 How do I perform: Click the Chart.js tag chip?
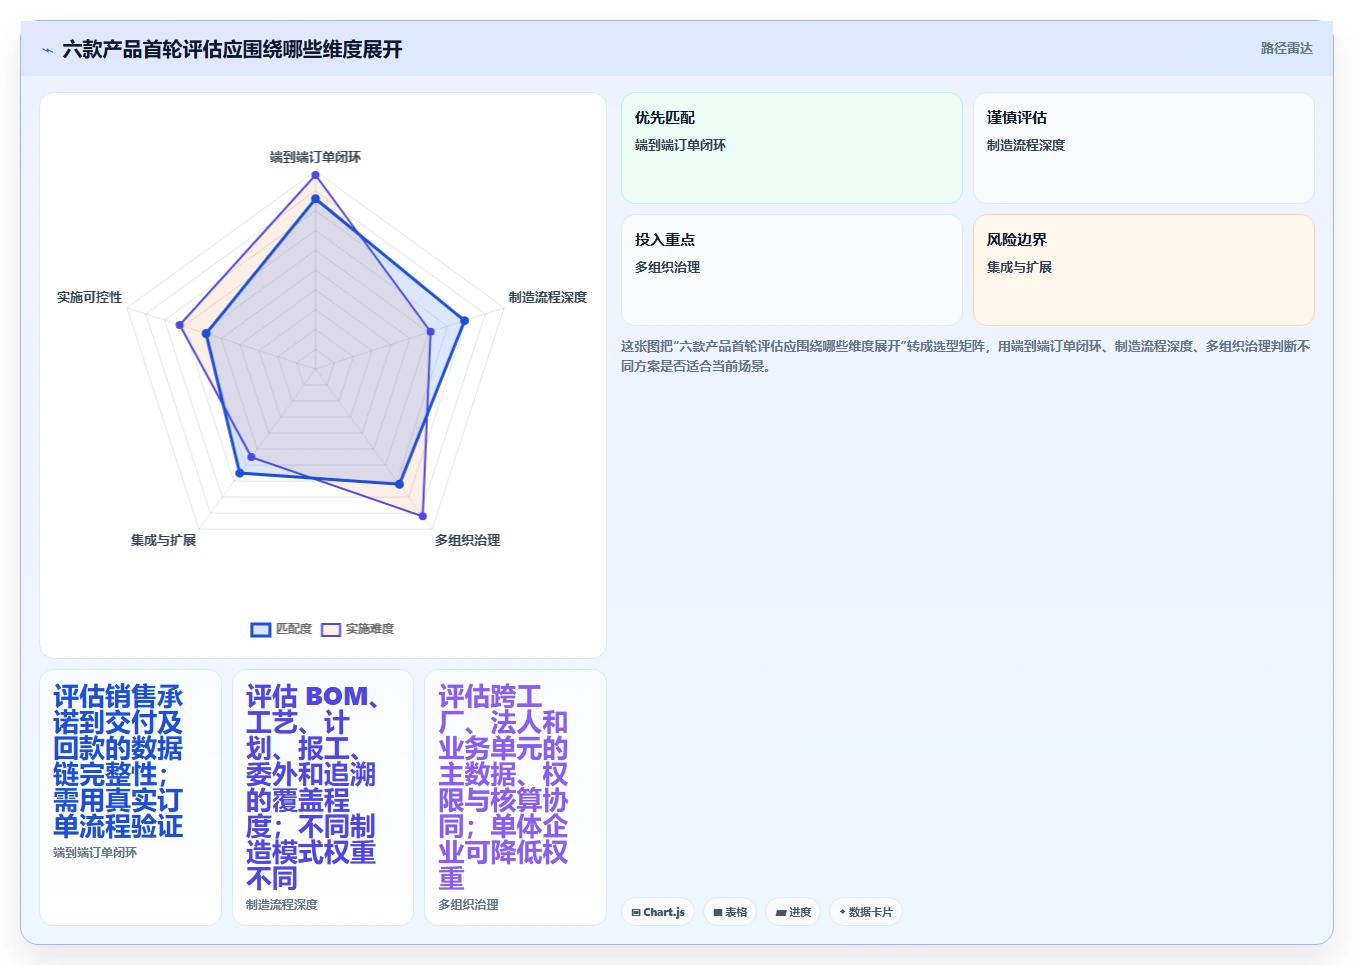[x=658, y=912]
